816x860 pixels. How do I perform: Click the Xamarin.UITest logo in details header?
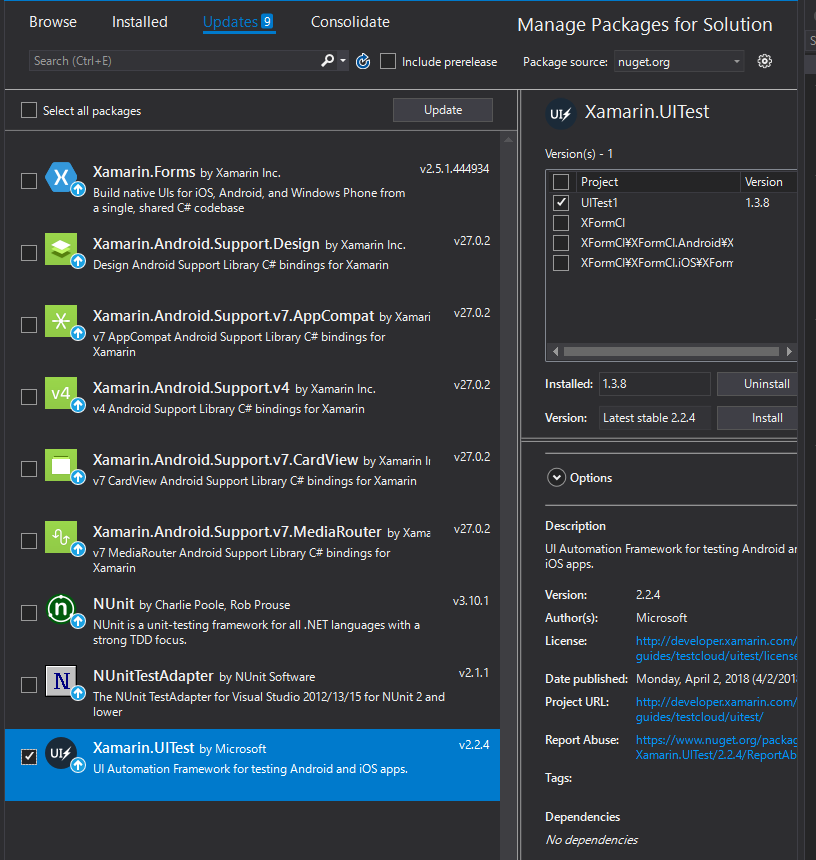pos(560,114)
